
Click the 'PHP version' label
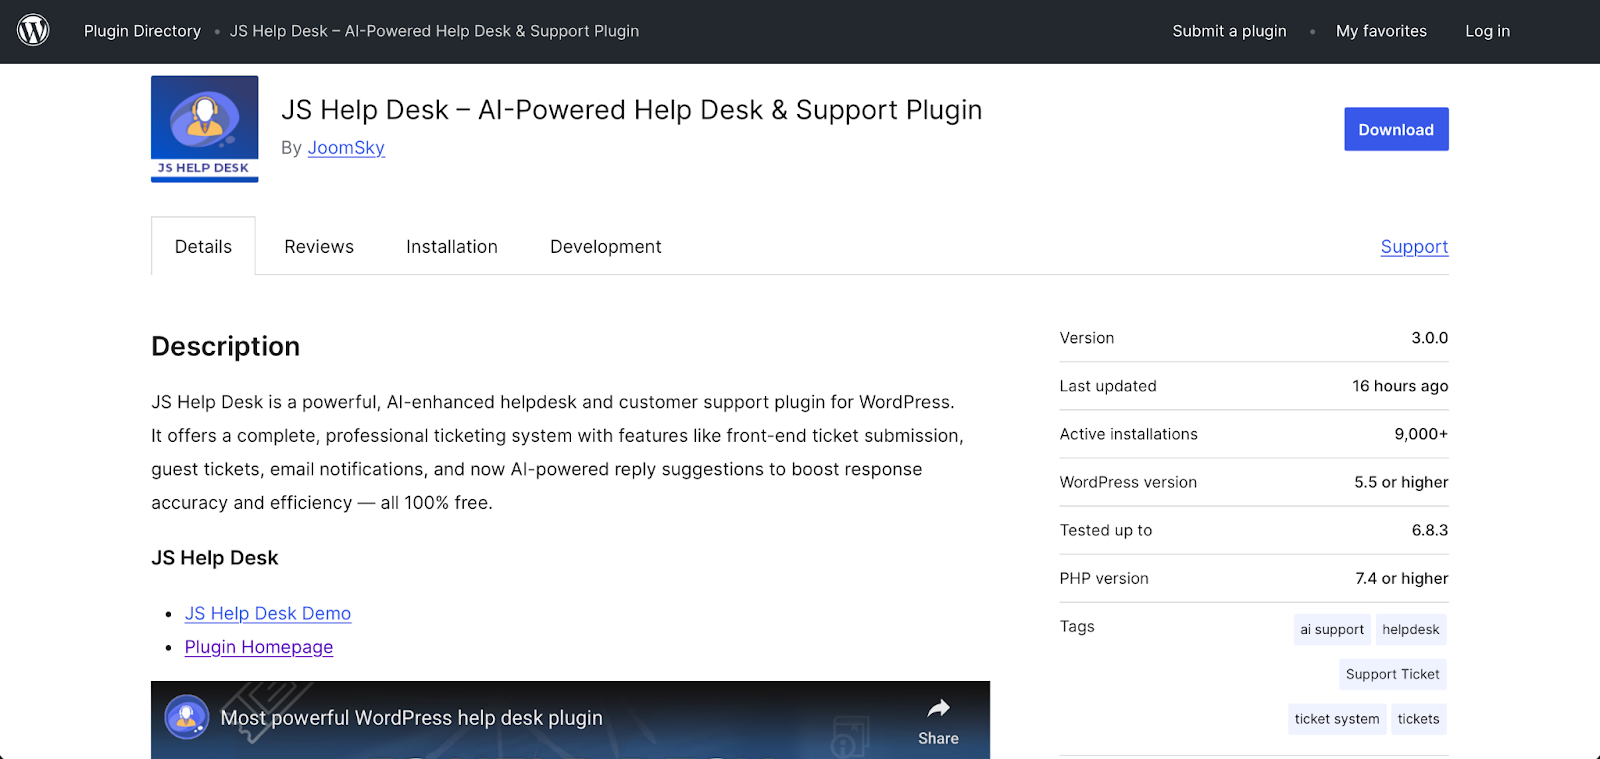[1104, 578]
